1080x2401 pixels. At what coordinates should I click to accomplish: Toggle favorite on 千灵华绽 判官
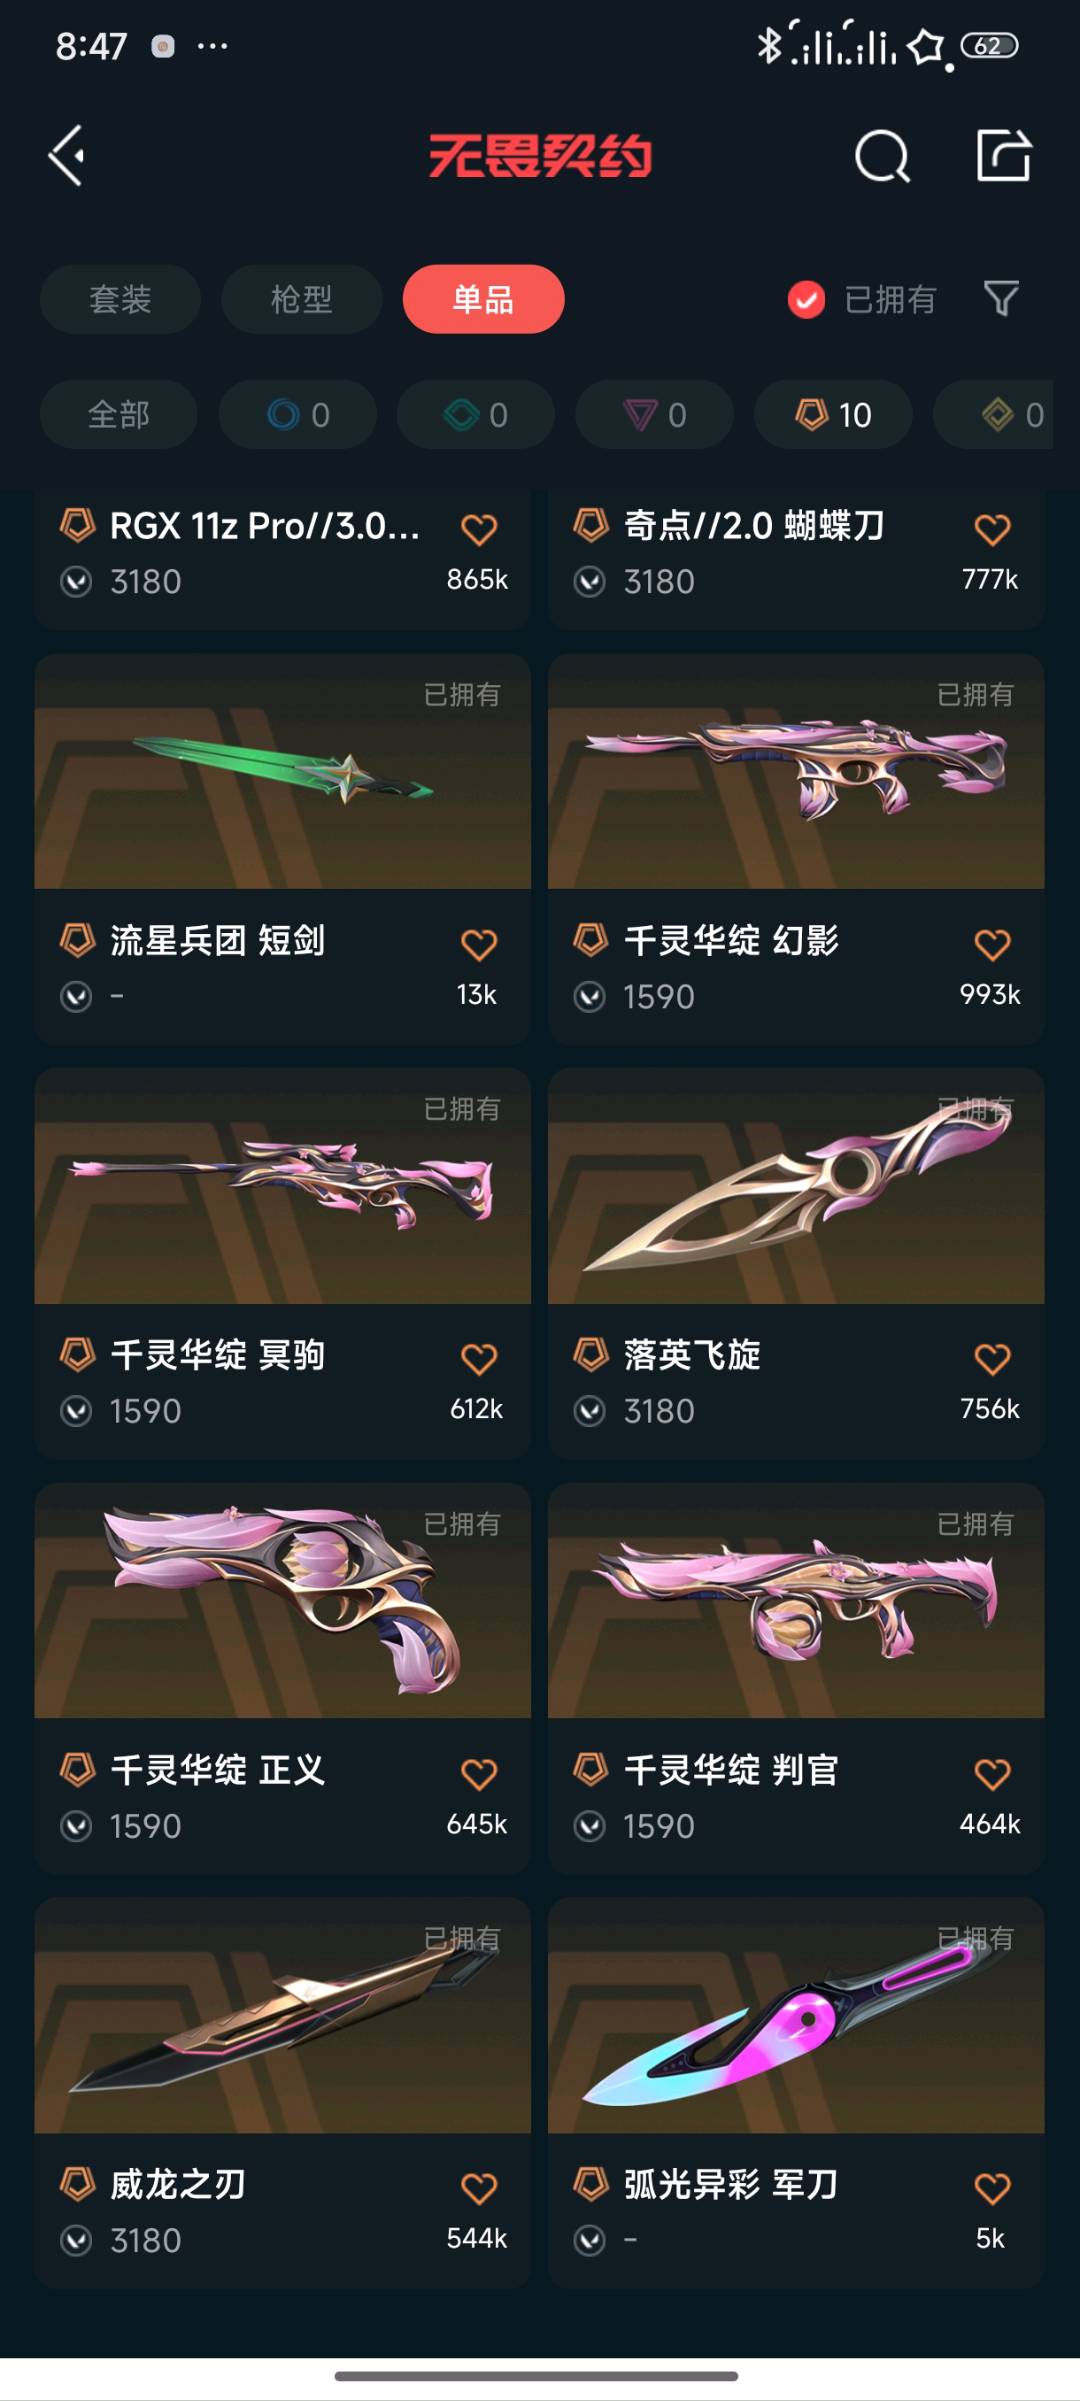pyautogui.click(x=992, y=1773)
